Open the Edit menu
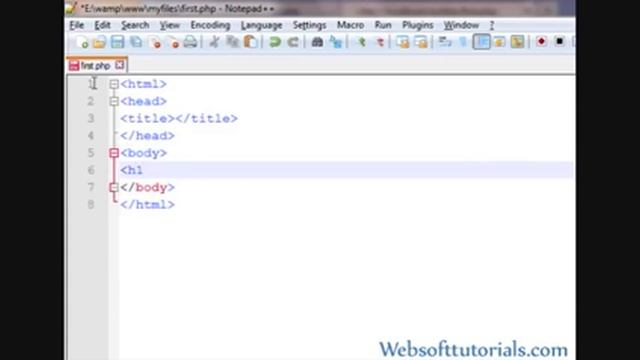This screenshot has width=640, height=360. click(102, 25)
